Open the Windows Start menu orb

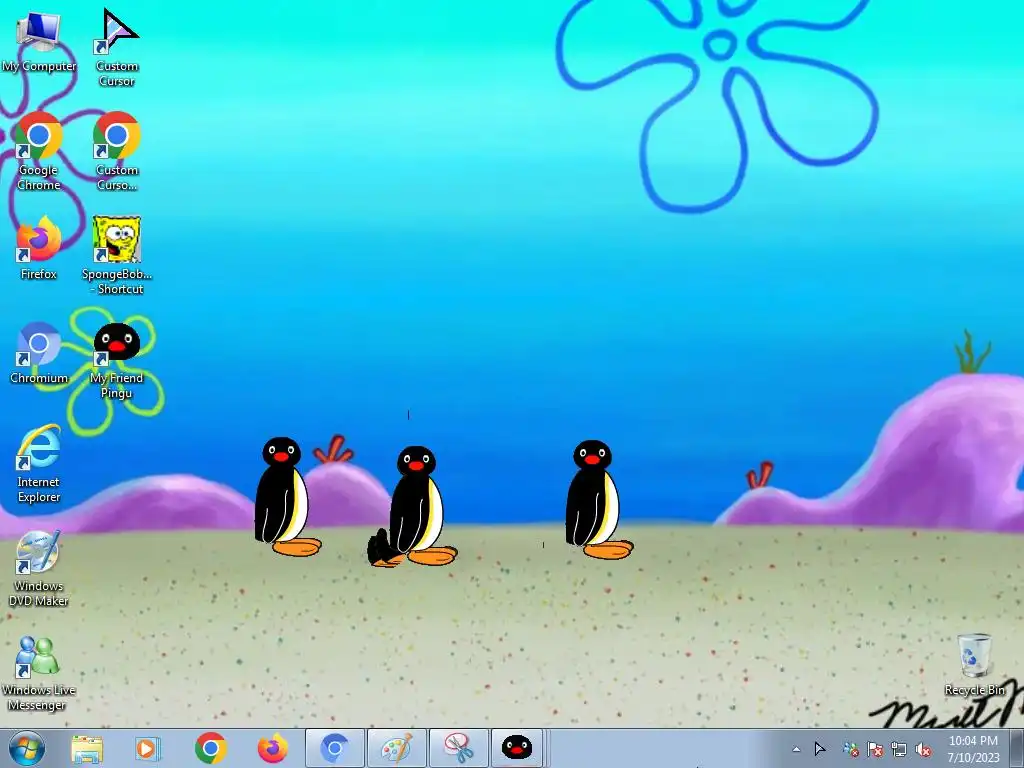point(27,748)
